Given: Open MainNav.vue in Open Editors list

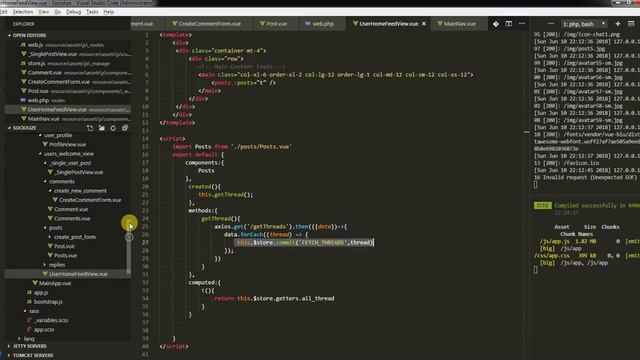Looking at the screenshot, I should point(67,119).
